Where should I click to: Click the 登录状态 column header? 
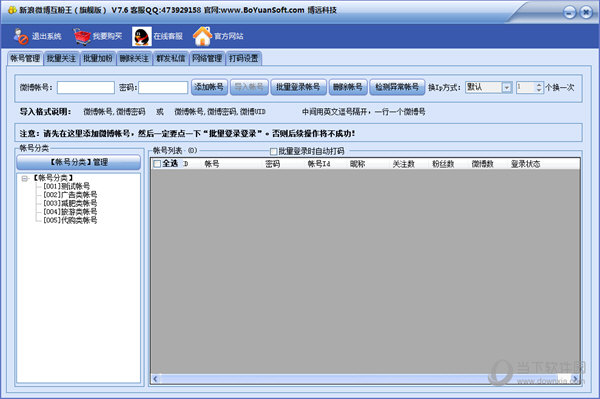pyautogui.click(x=525, y=164)
